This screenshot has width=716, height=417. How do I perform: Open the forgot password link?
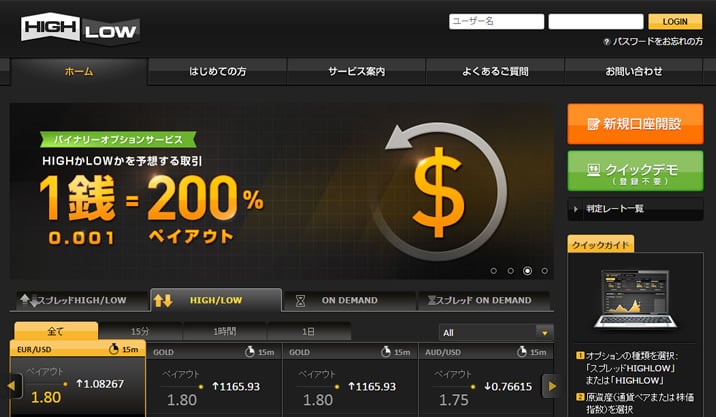coord(658,42)
